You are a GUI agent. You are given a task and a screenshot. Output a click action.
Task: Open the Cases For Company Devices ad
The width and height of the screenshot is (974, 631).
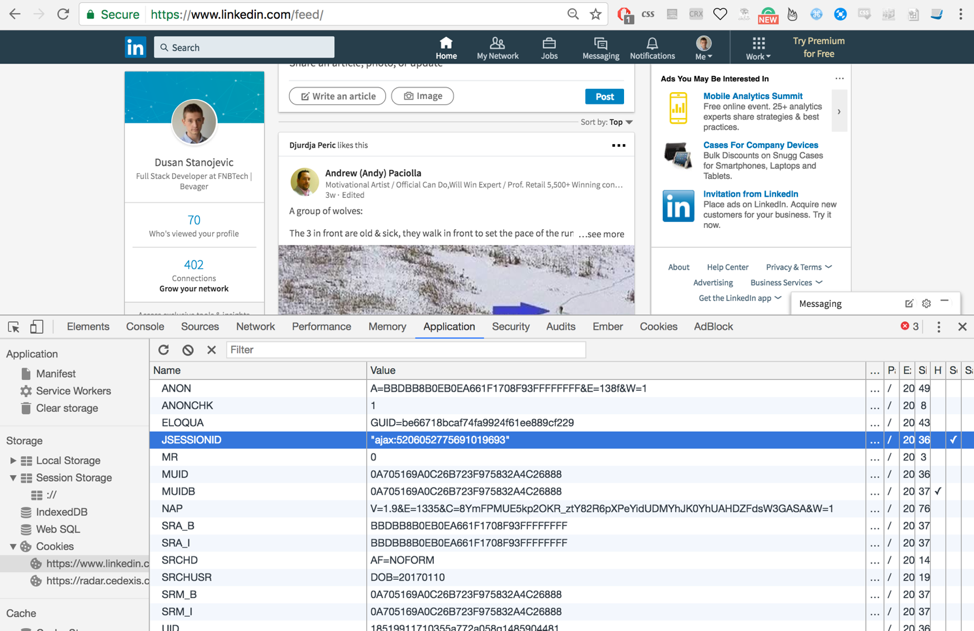pos(760,145)
